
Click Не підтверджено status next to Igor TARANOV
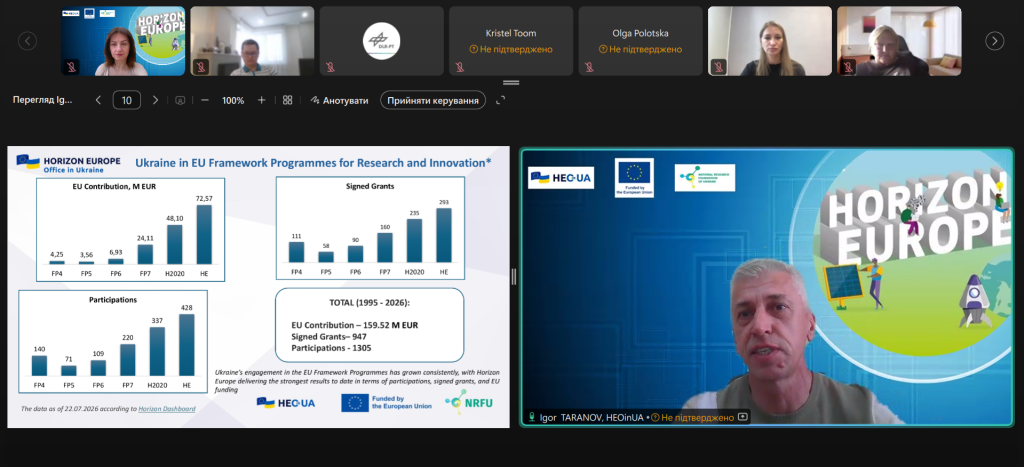pyautogui.click(x=692, y=417)
